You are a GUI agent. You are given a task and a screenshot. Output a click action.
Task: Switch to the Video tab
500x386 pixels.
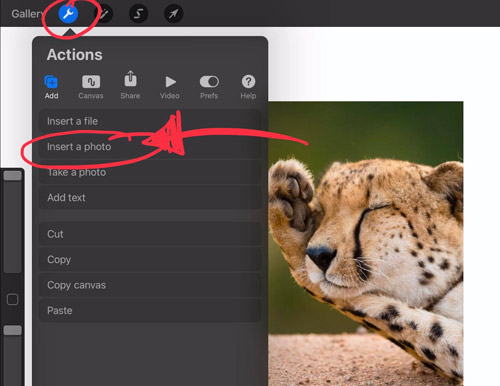tap(170, 87)
